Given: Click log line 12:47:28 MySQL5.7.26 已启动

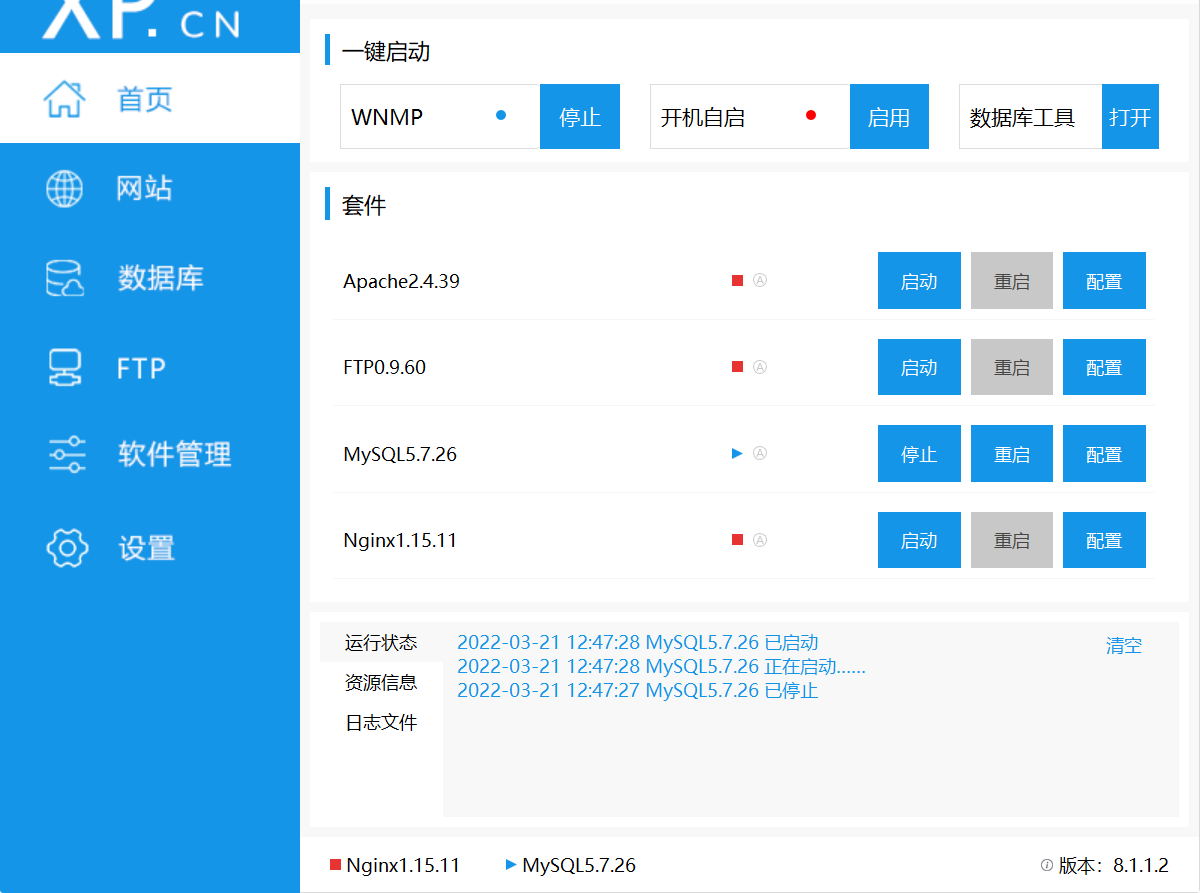Looking at the screenshot, I should pyautogui.click(x=638, y=642).
